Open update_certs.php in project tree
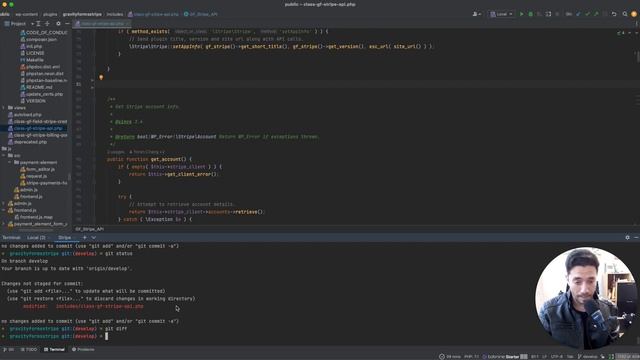 click(x=41, y=94)
